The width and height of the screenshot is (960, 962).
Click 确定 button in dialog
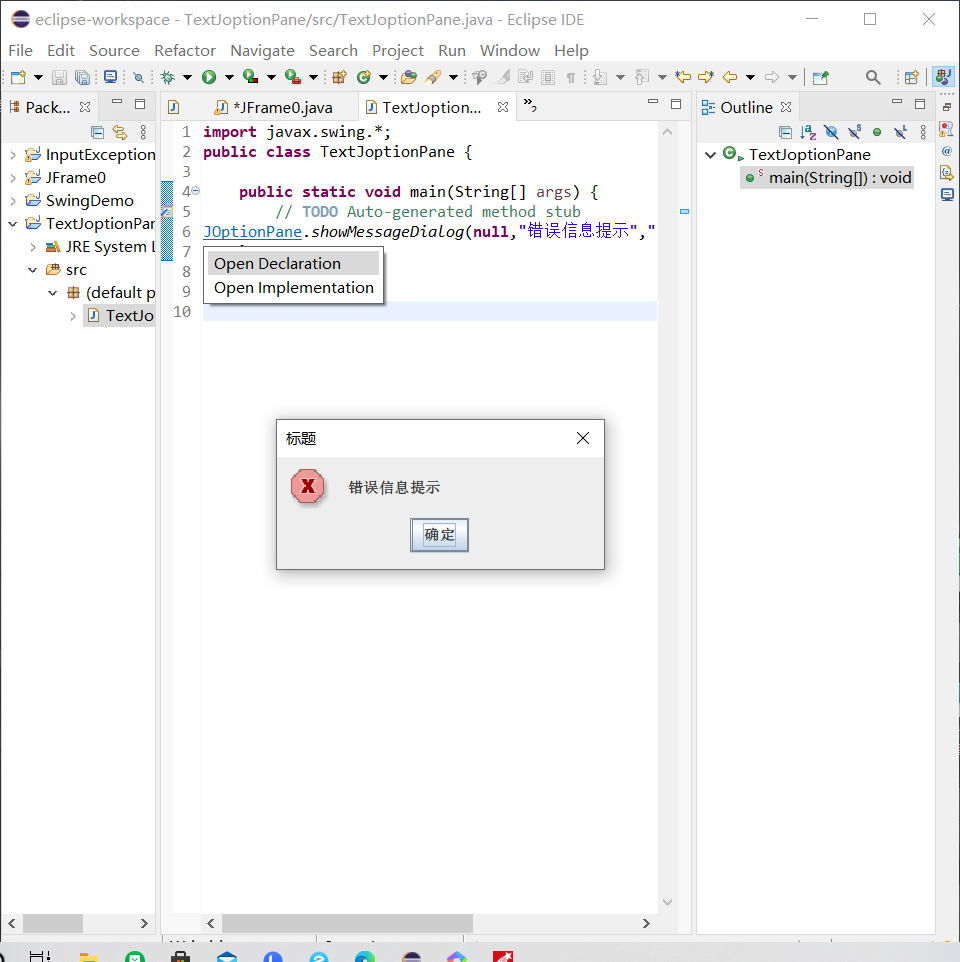(439, 535)
